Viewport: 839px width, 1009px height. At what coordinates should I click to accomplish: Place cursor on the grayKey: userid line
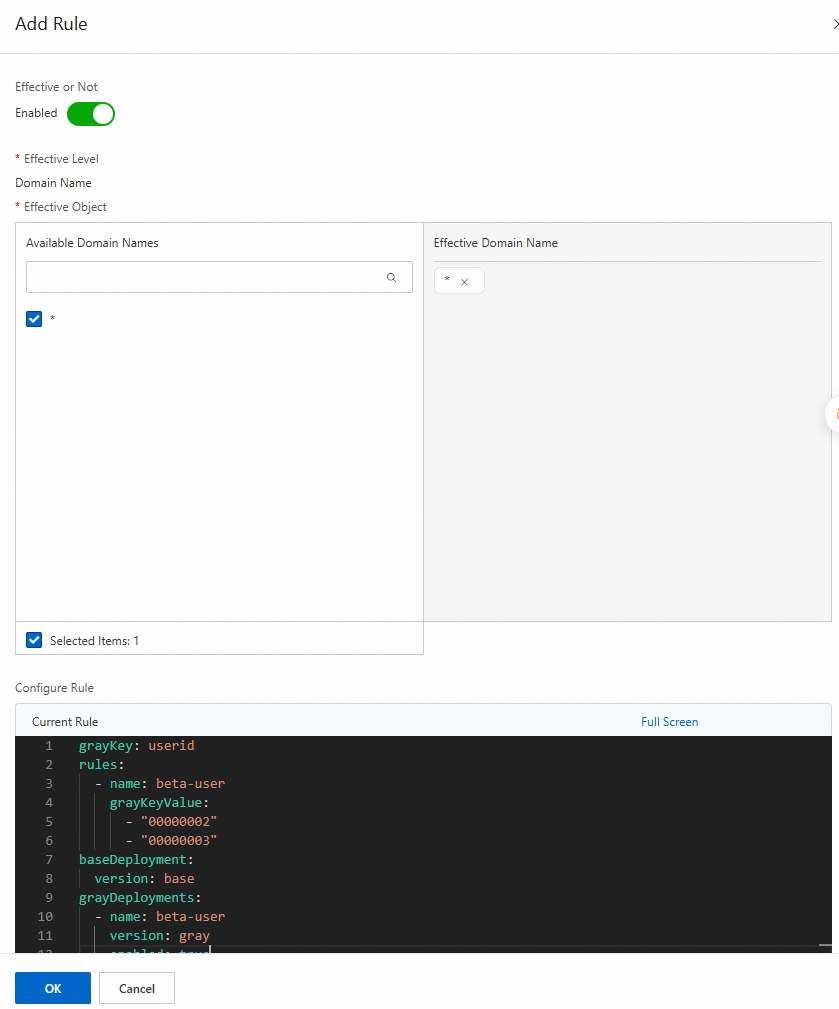point(136,745)
